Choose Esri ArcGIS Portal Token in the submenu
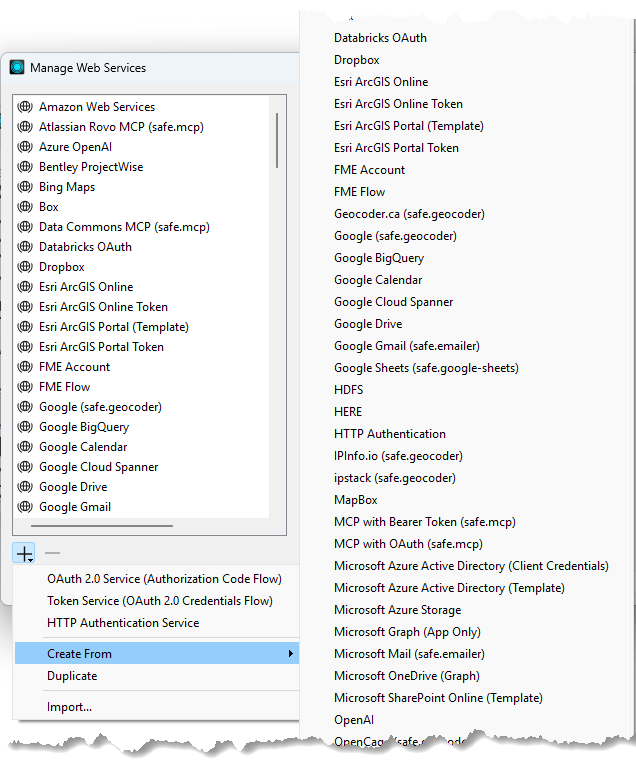Screen dimensions: 636x761 click(396, 148)
